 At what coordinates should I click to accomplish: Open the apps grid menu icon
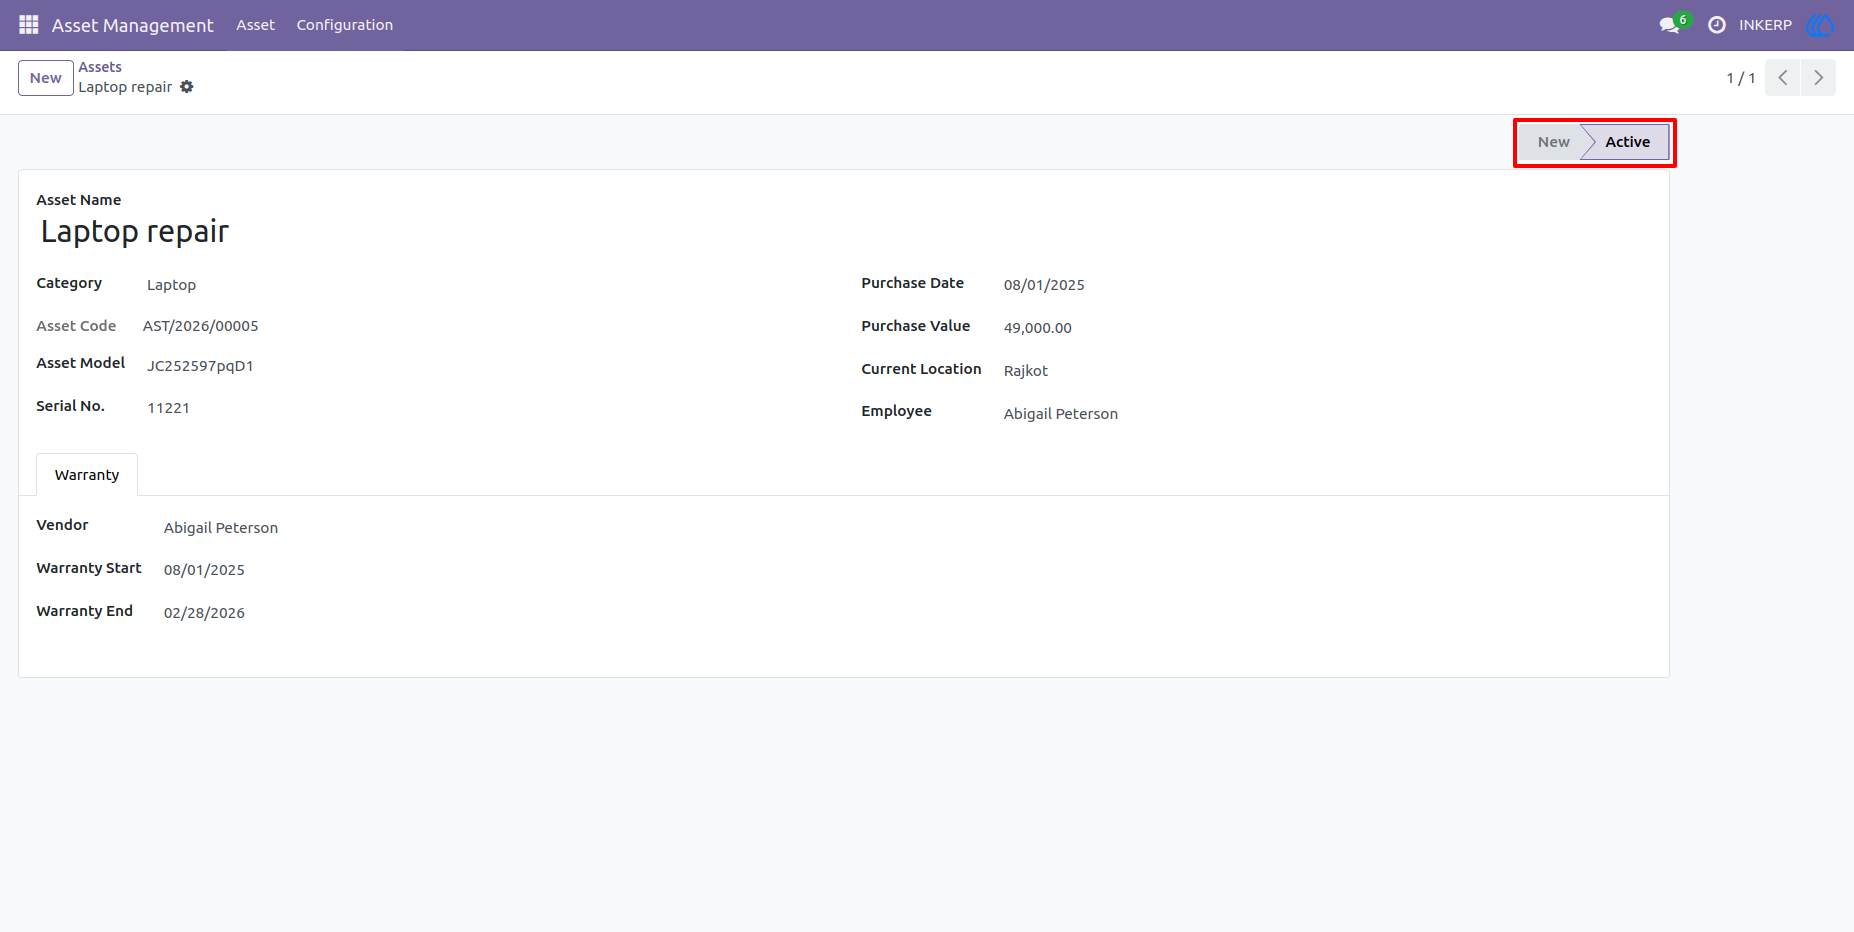point(29,25)
